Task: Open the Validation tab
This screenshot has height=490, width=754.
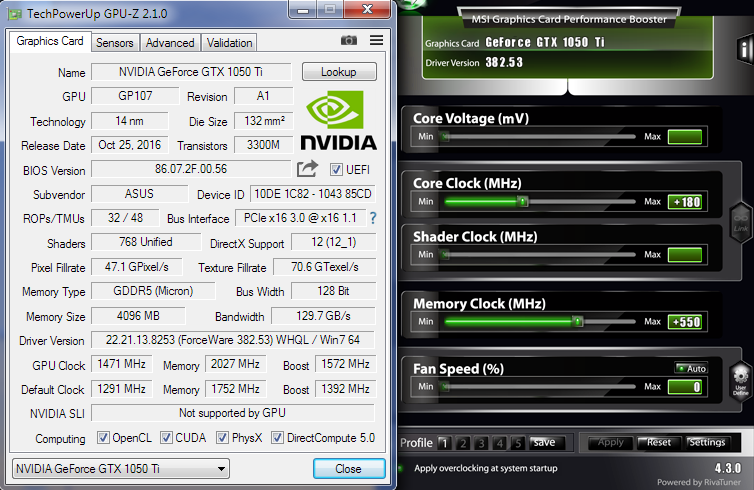Action: (x=229, y=43)
